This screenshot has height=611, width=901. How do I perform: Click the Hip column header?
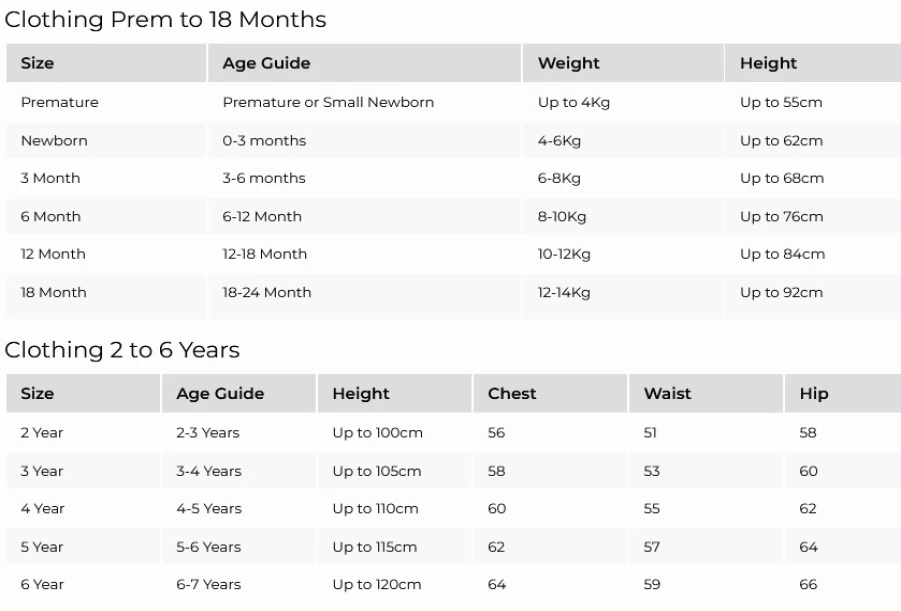(842, 393)
